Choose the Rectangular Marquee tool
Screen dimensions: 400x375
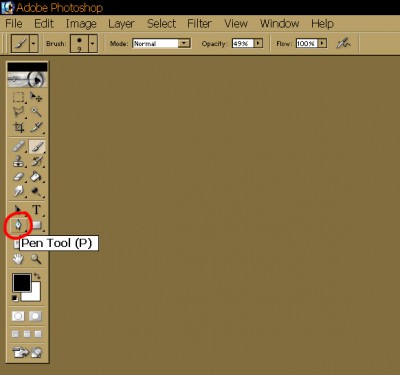click(x=18, y=97)
